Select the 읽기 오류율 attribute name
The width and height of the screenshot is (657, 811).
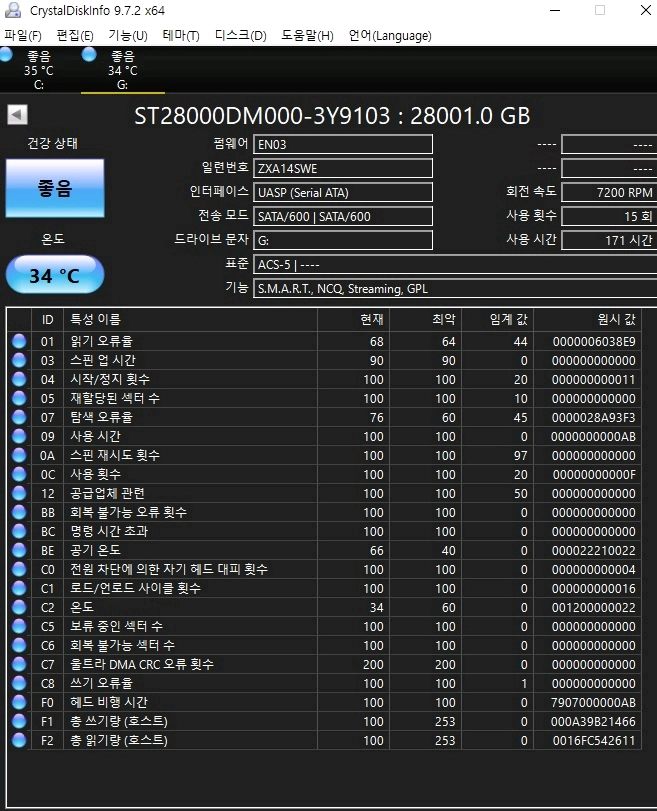101,341
